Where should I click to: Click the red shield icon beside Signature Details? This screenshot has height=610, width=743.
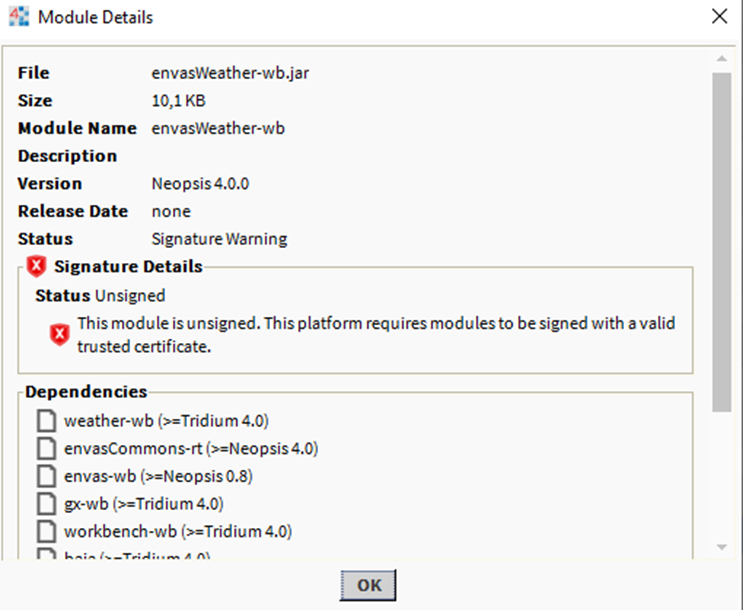click(36, 266)
